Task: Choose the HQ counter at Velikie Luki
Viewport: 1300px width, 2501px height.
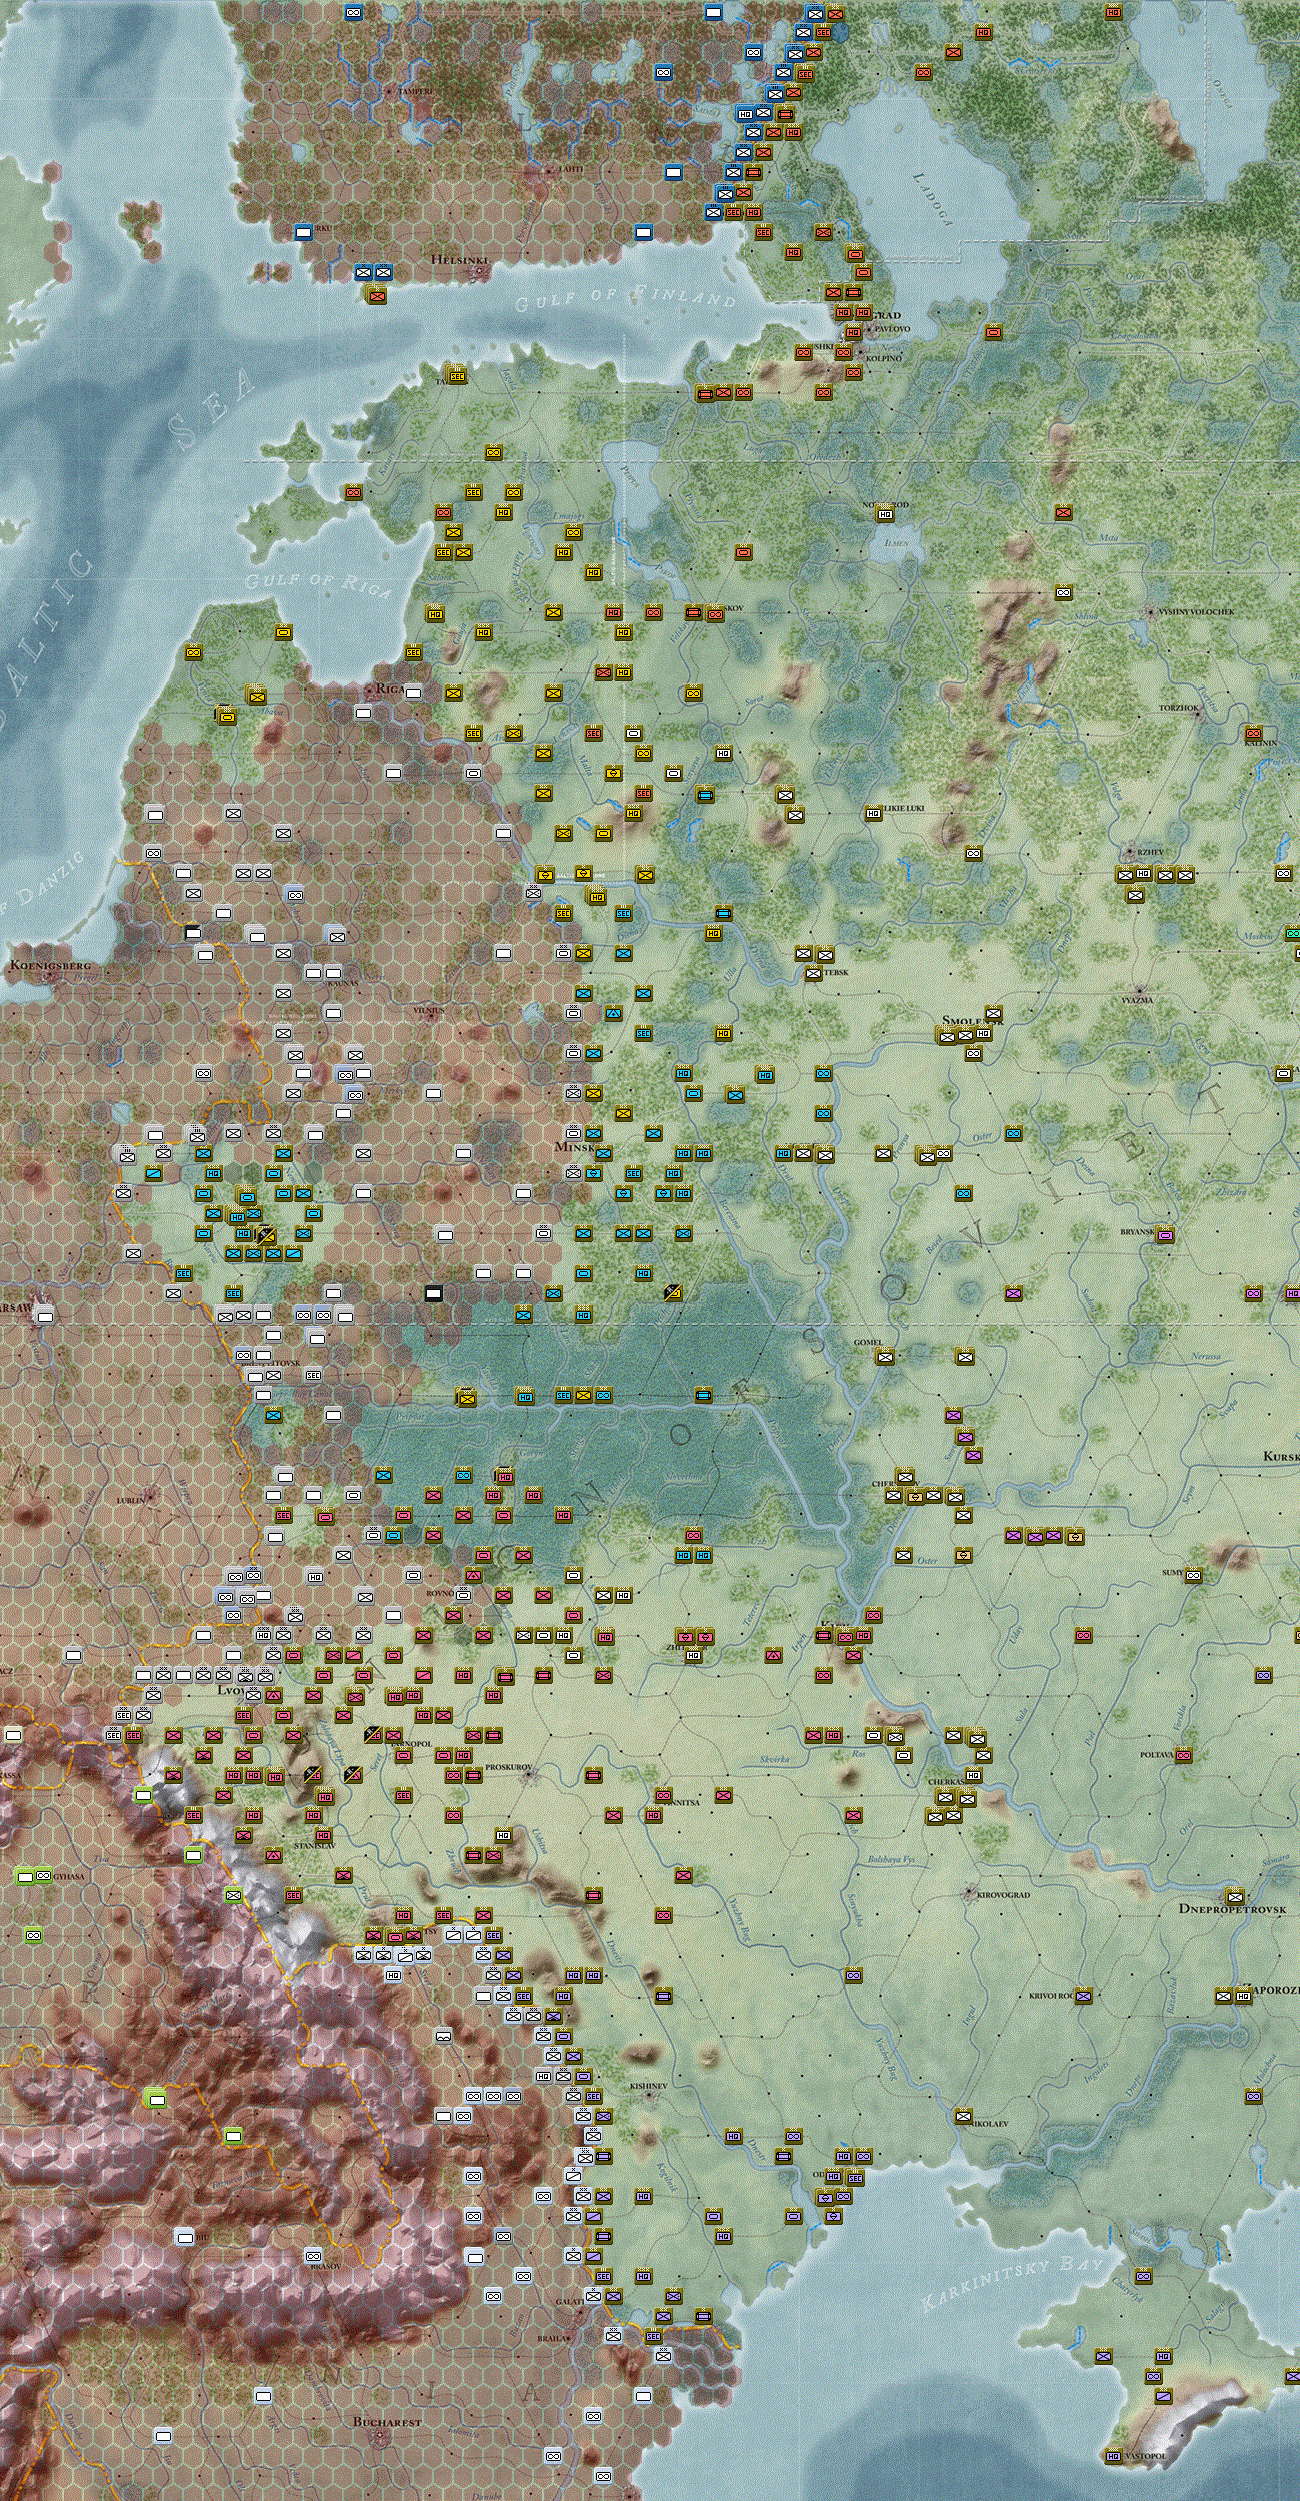Action: pyautogui.click(x=873, y=813)
